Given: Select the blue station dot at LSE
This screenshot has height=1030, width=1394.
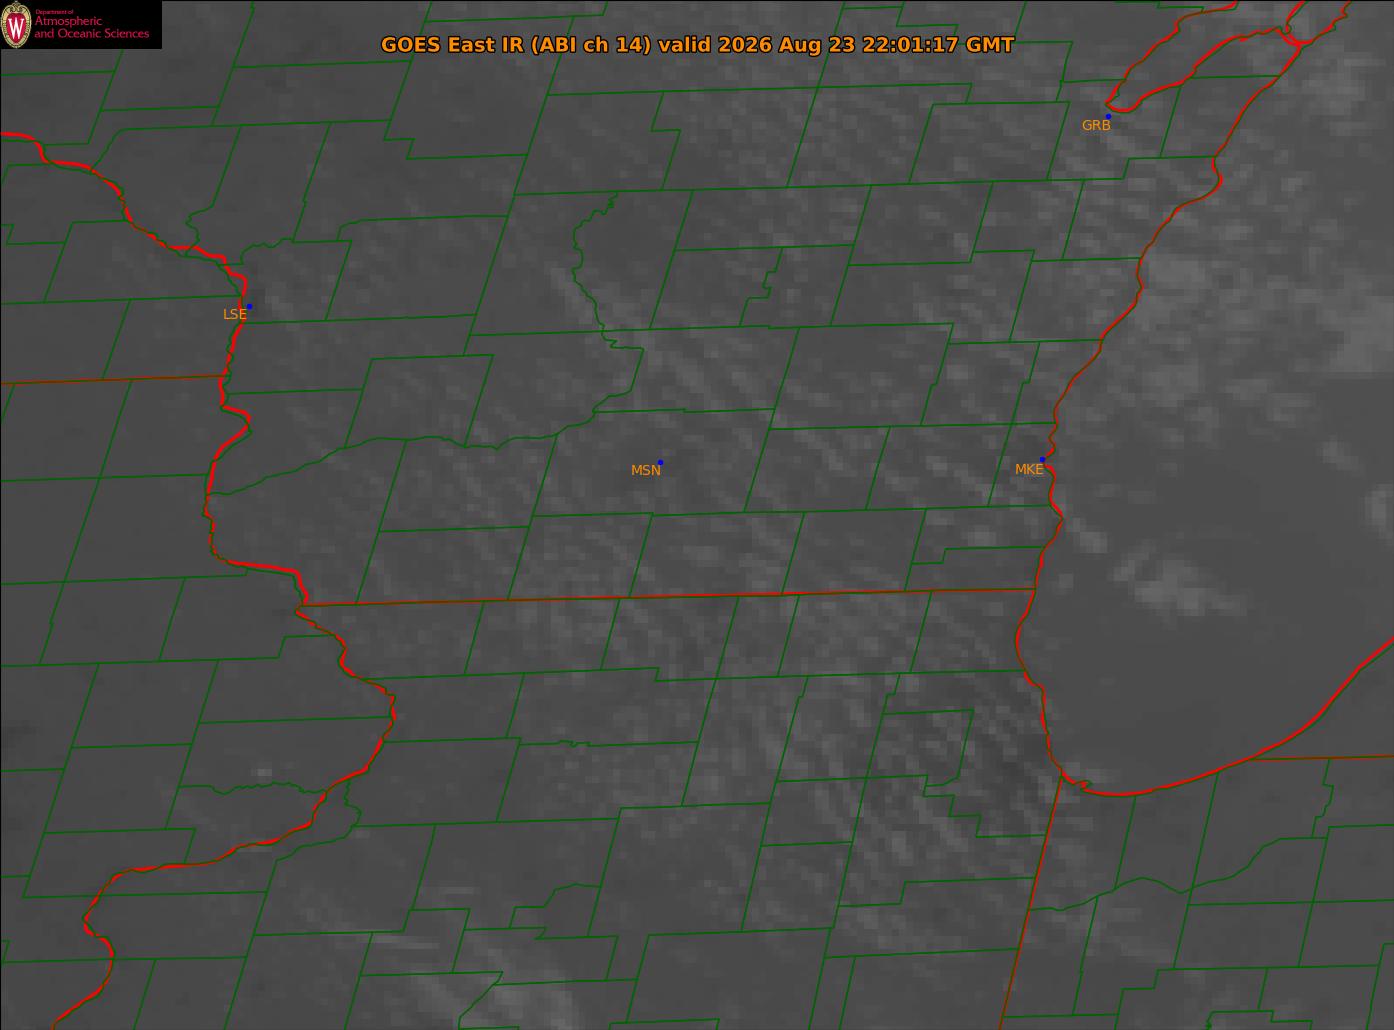Looking at the screenshot, I should [249, 306].
